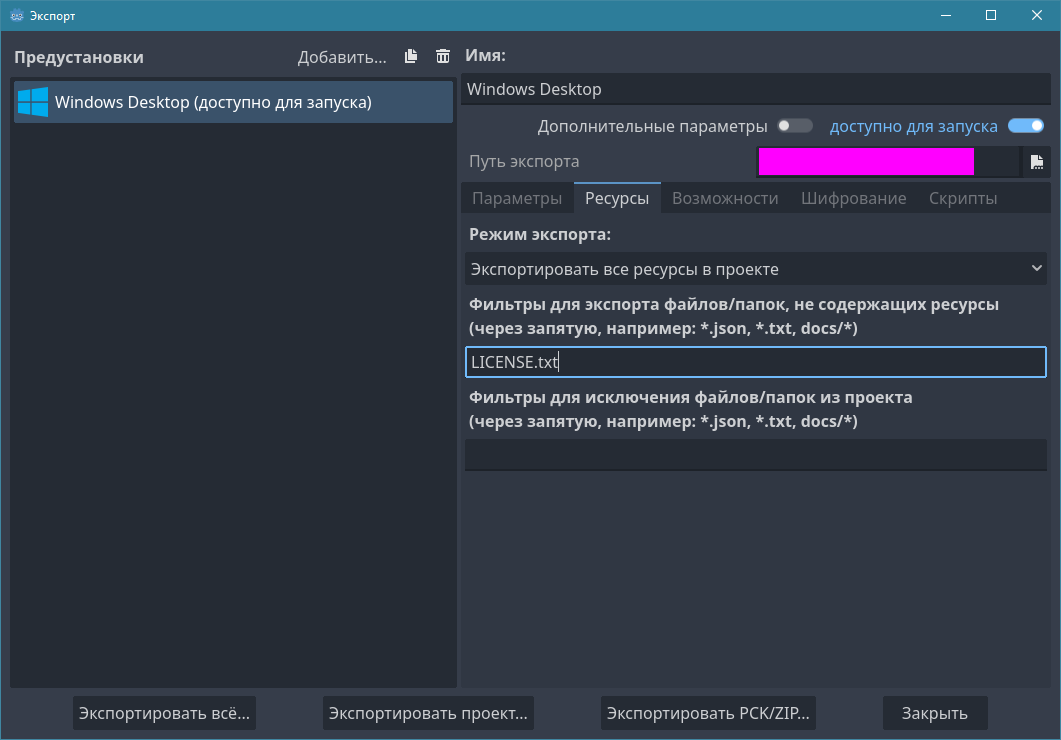This screenshot has width=1061, height=740.
Task: Open the Возможности tab
Action: pos(725,198)
